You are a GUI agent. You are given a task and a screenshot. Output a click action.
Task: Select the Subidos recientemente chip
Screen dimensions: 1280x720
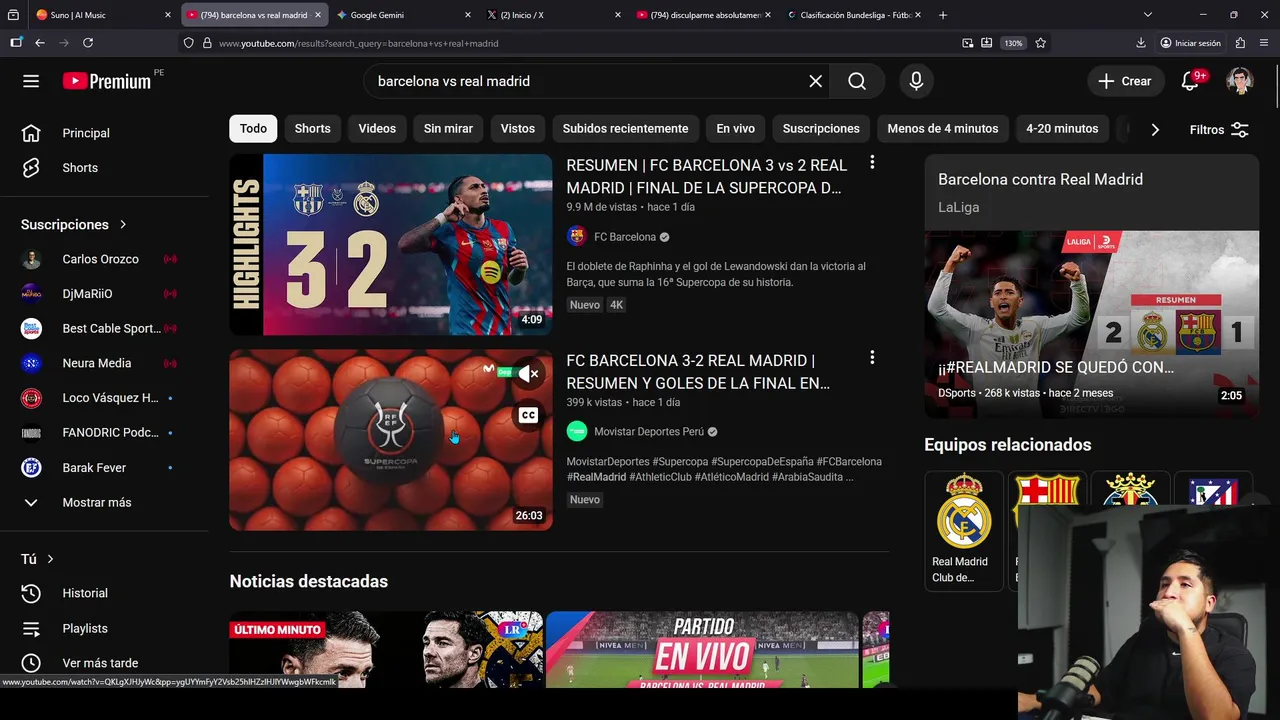pyautogui.click(x=625, y=128)
